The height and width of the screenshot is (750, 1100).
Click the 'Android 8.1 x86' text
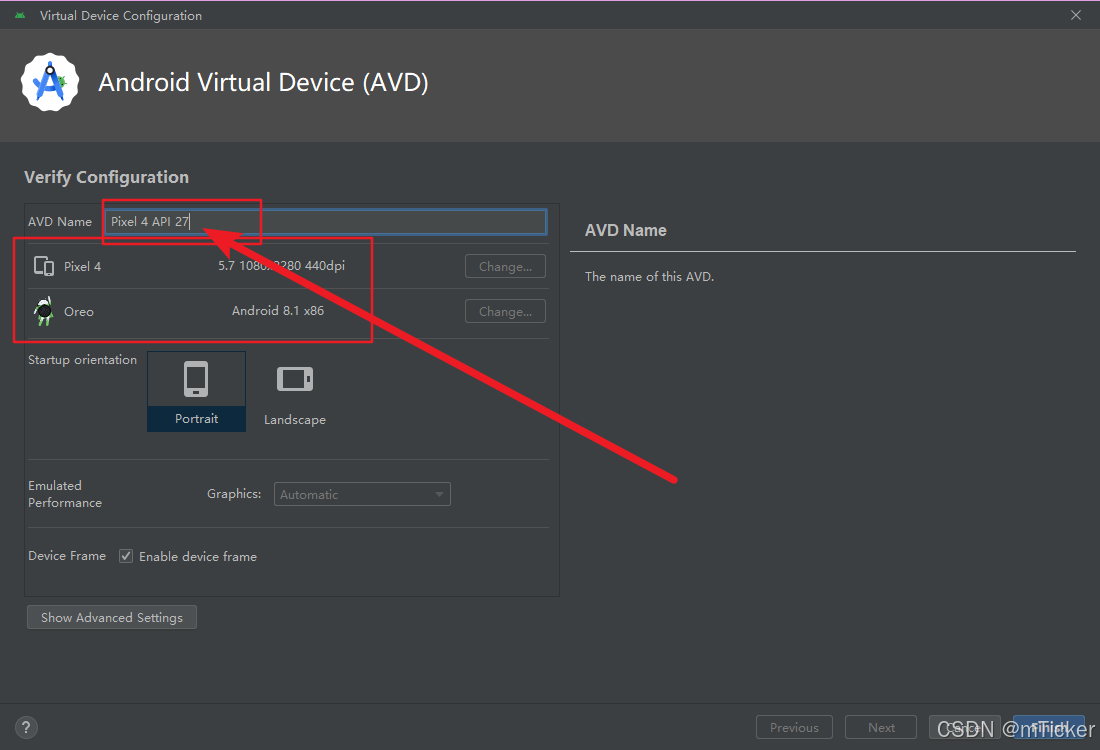(x=278, y=311)
